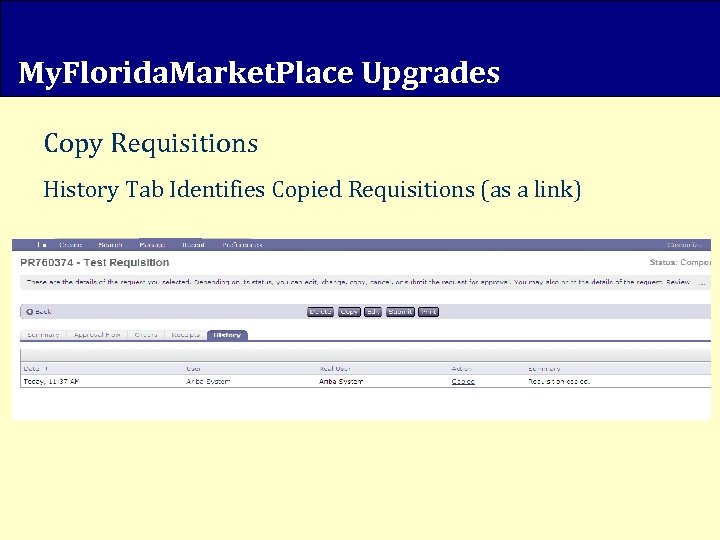Switch to the Summary tab
This screenshot has height=540, width=720.
click(43, 335)
